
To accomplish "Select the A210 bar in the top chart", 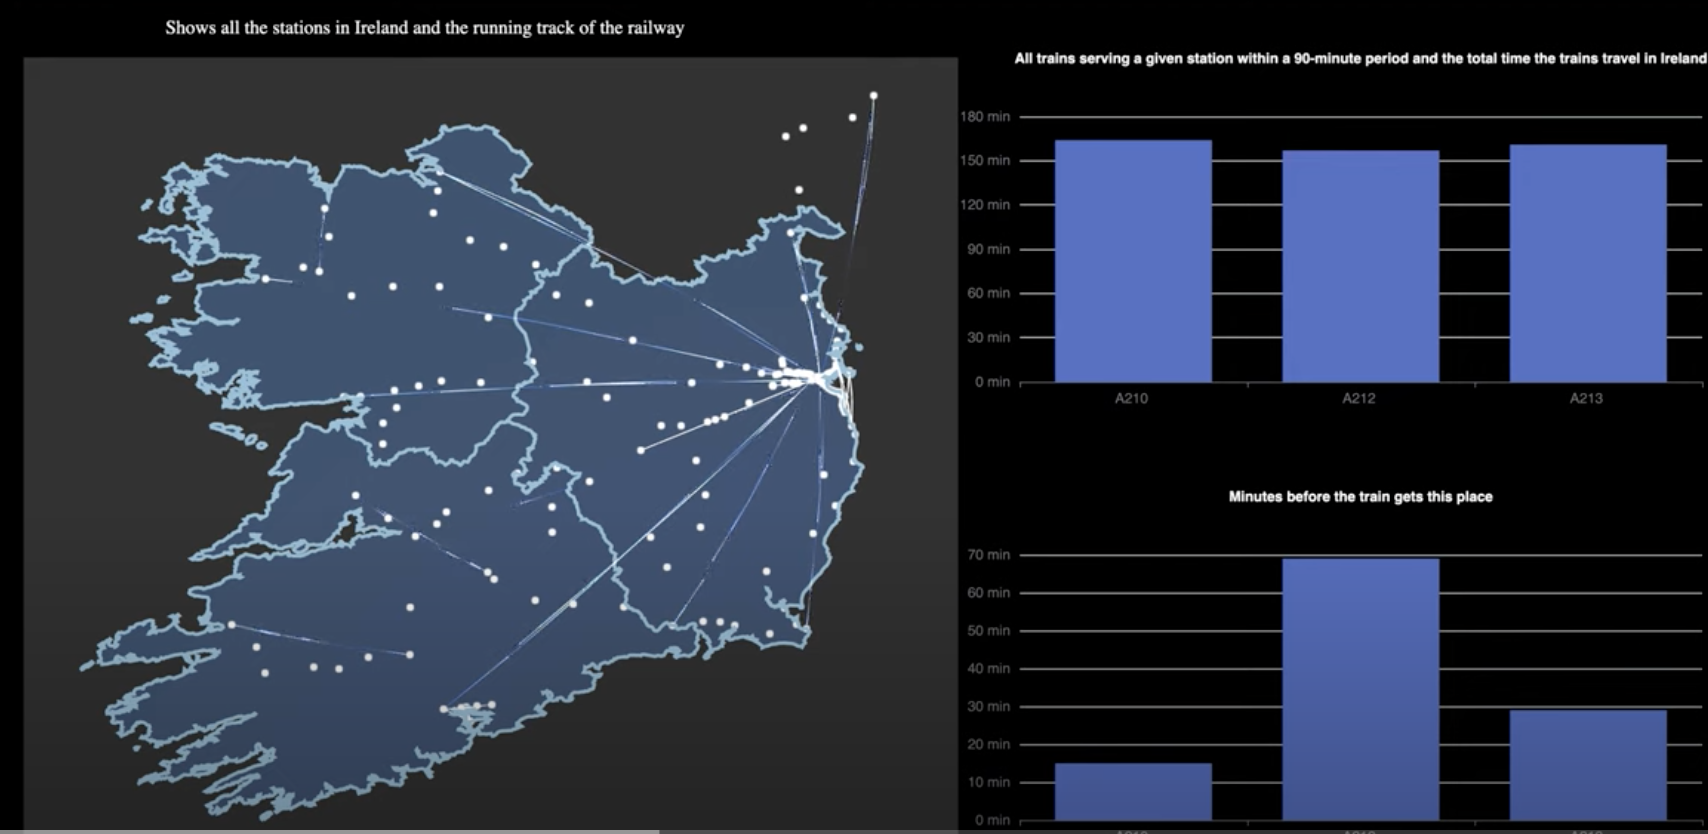I will coord(1133,261).
